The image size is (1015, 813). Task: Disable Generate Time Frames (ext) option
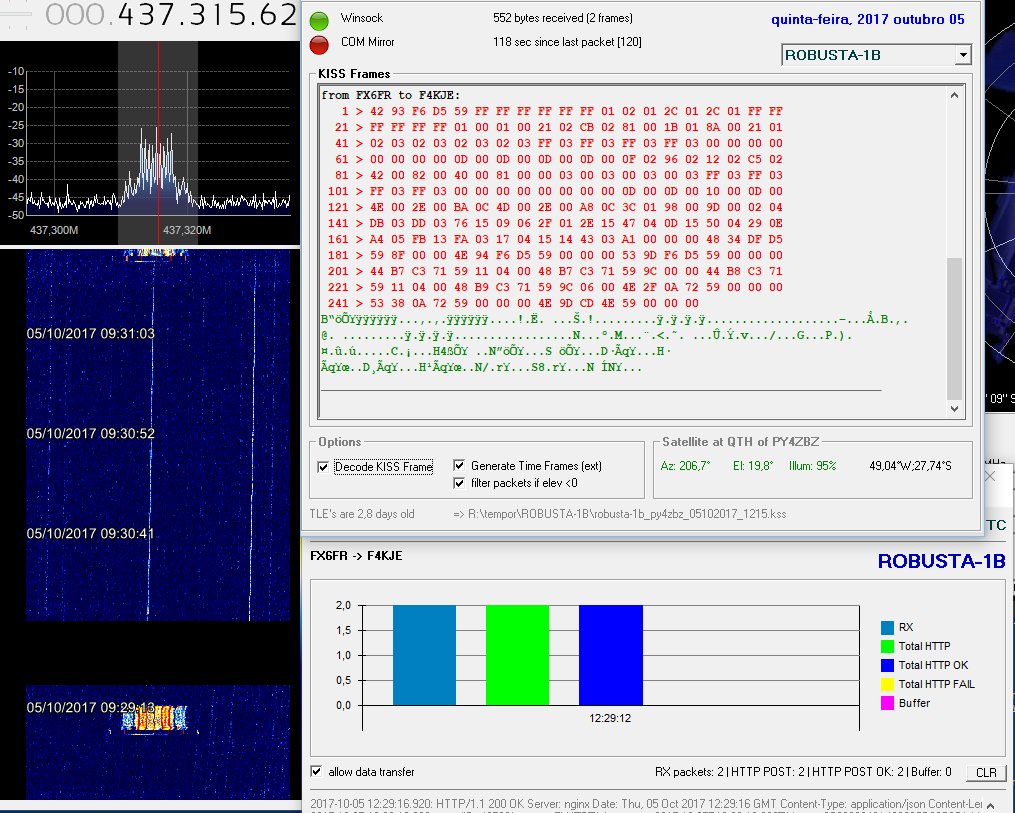[459, 466]
